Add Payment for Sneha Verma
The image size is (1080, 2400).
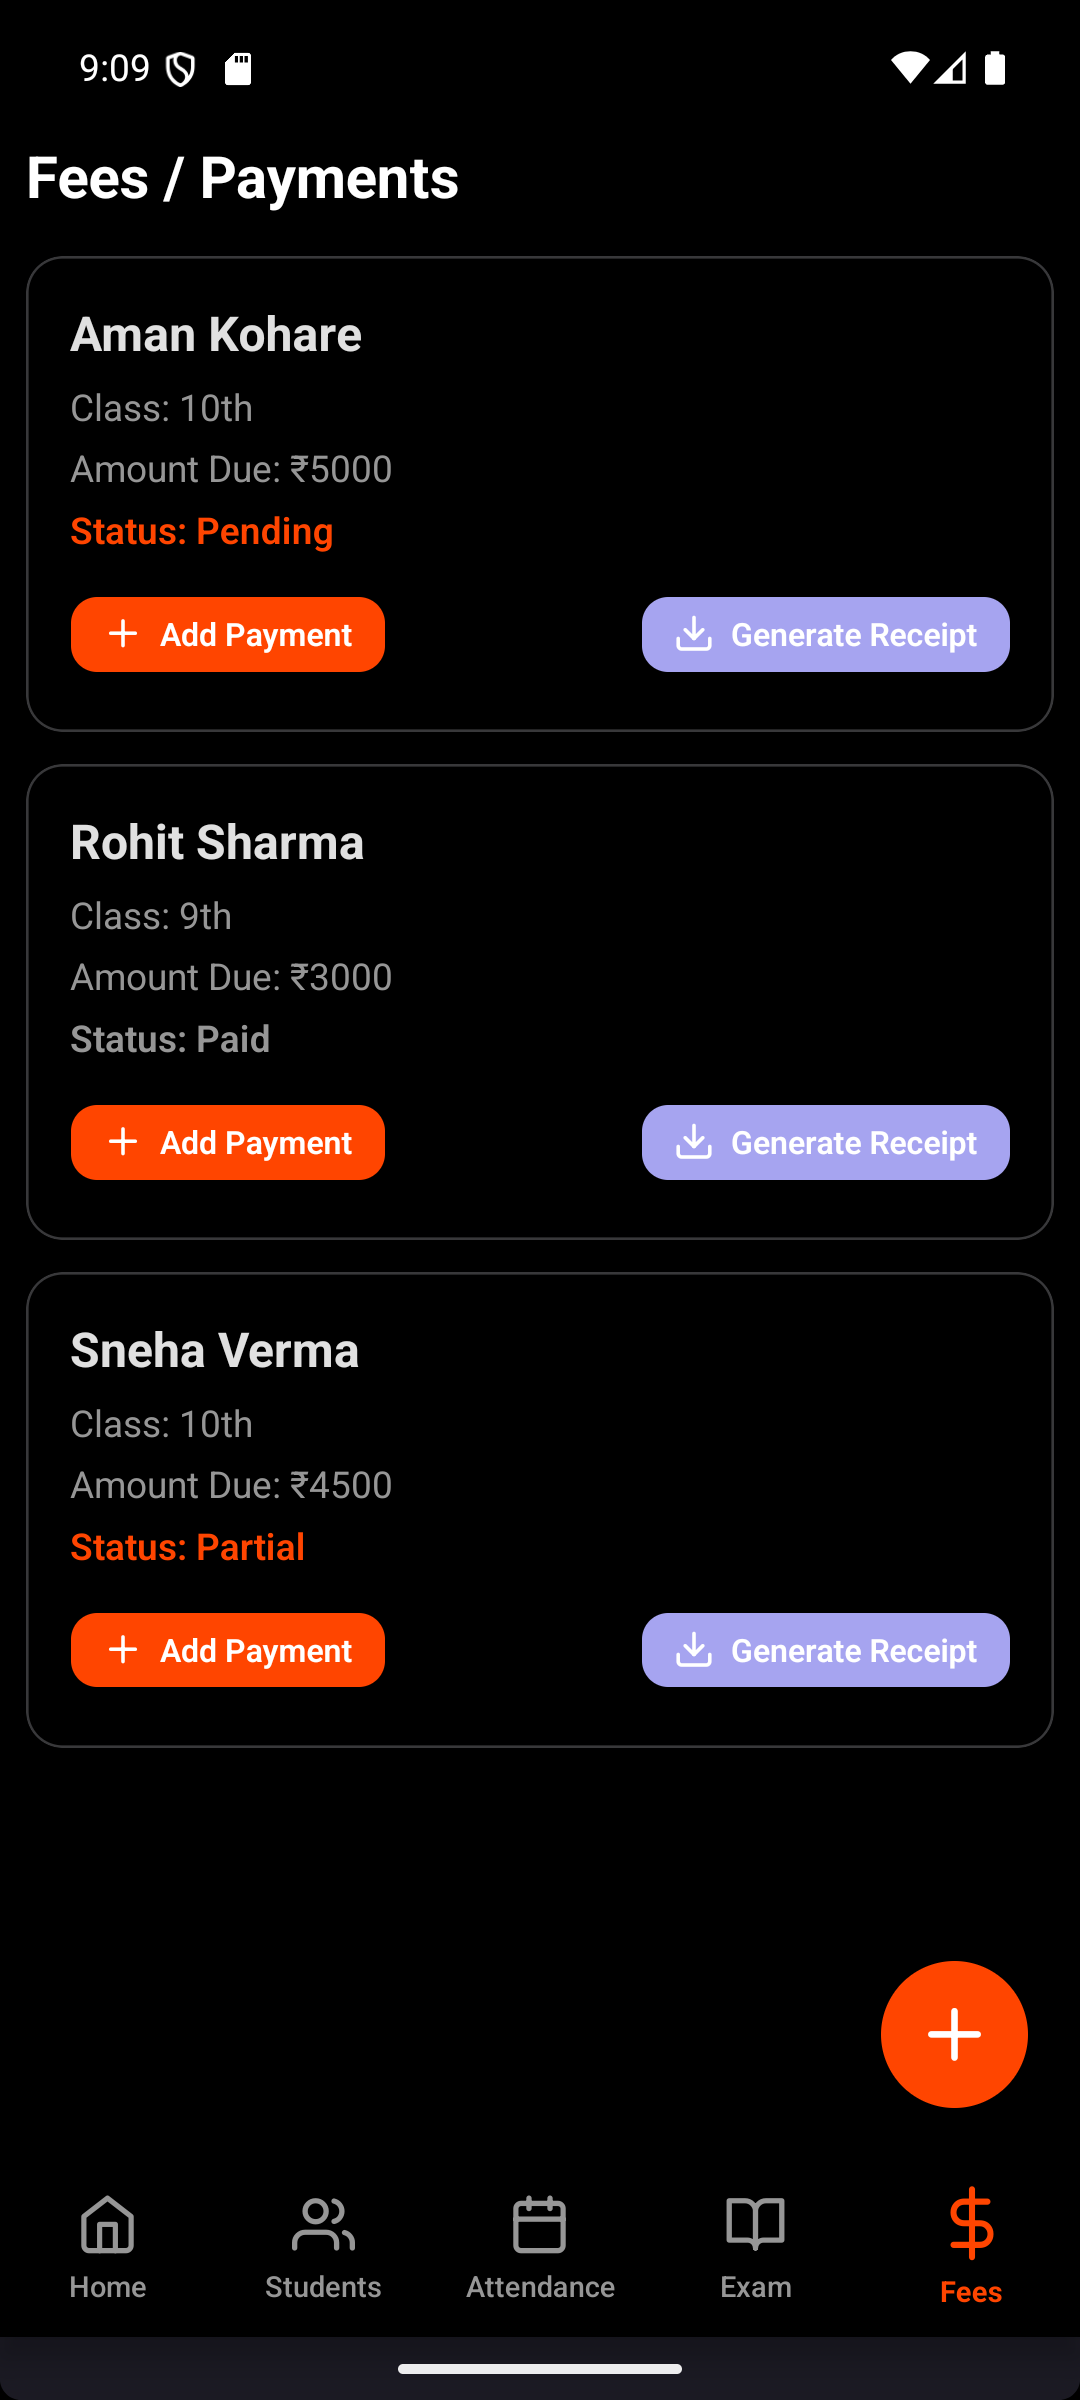point(228,1651)
